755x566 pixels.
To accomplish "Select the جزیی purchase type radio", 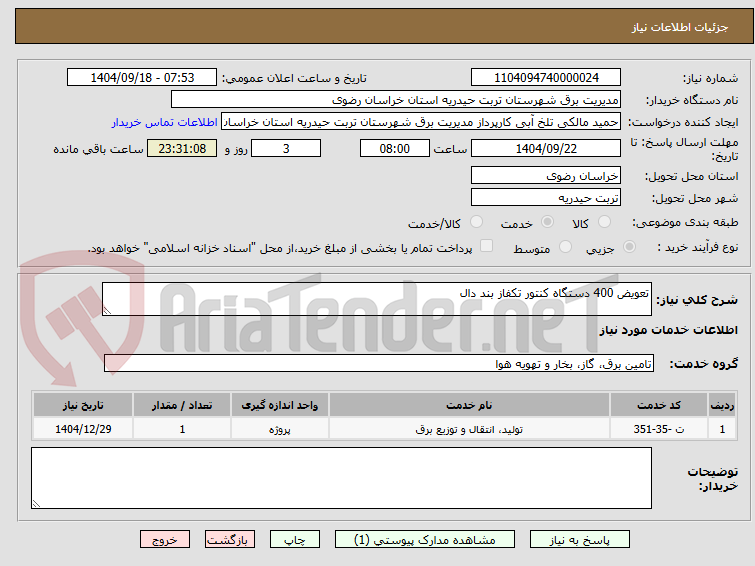I will (x=629, y=247).
